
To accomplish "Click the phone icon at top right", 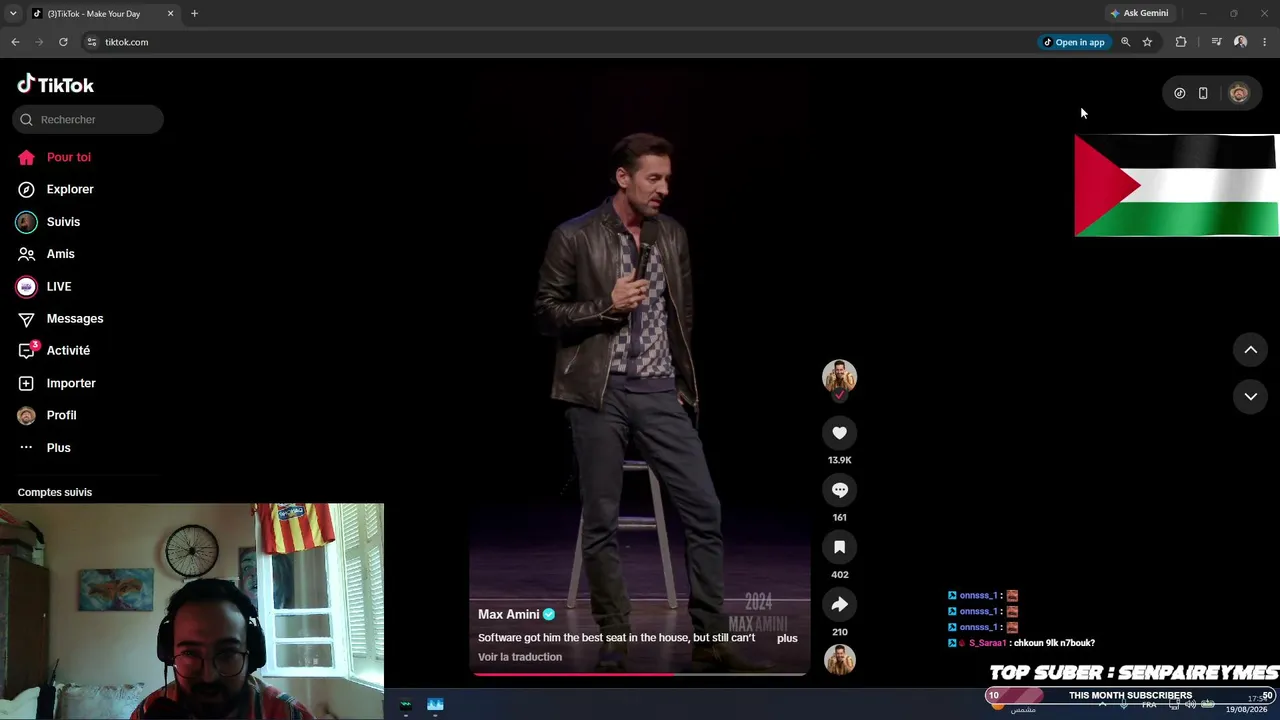I will (1203, 93).
